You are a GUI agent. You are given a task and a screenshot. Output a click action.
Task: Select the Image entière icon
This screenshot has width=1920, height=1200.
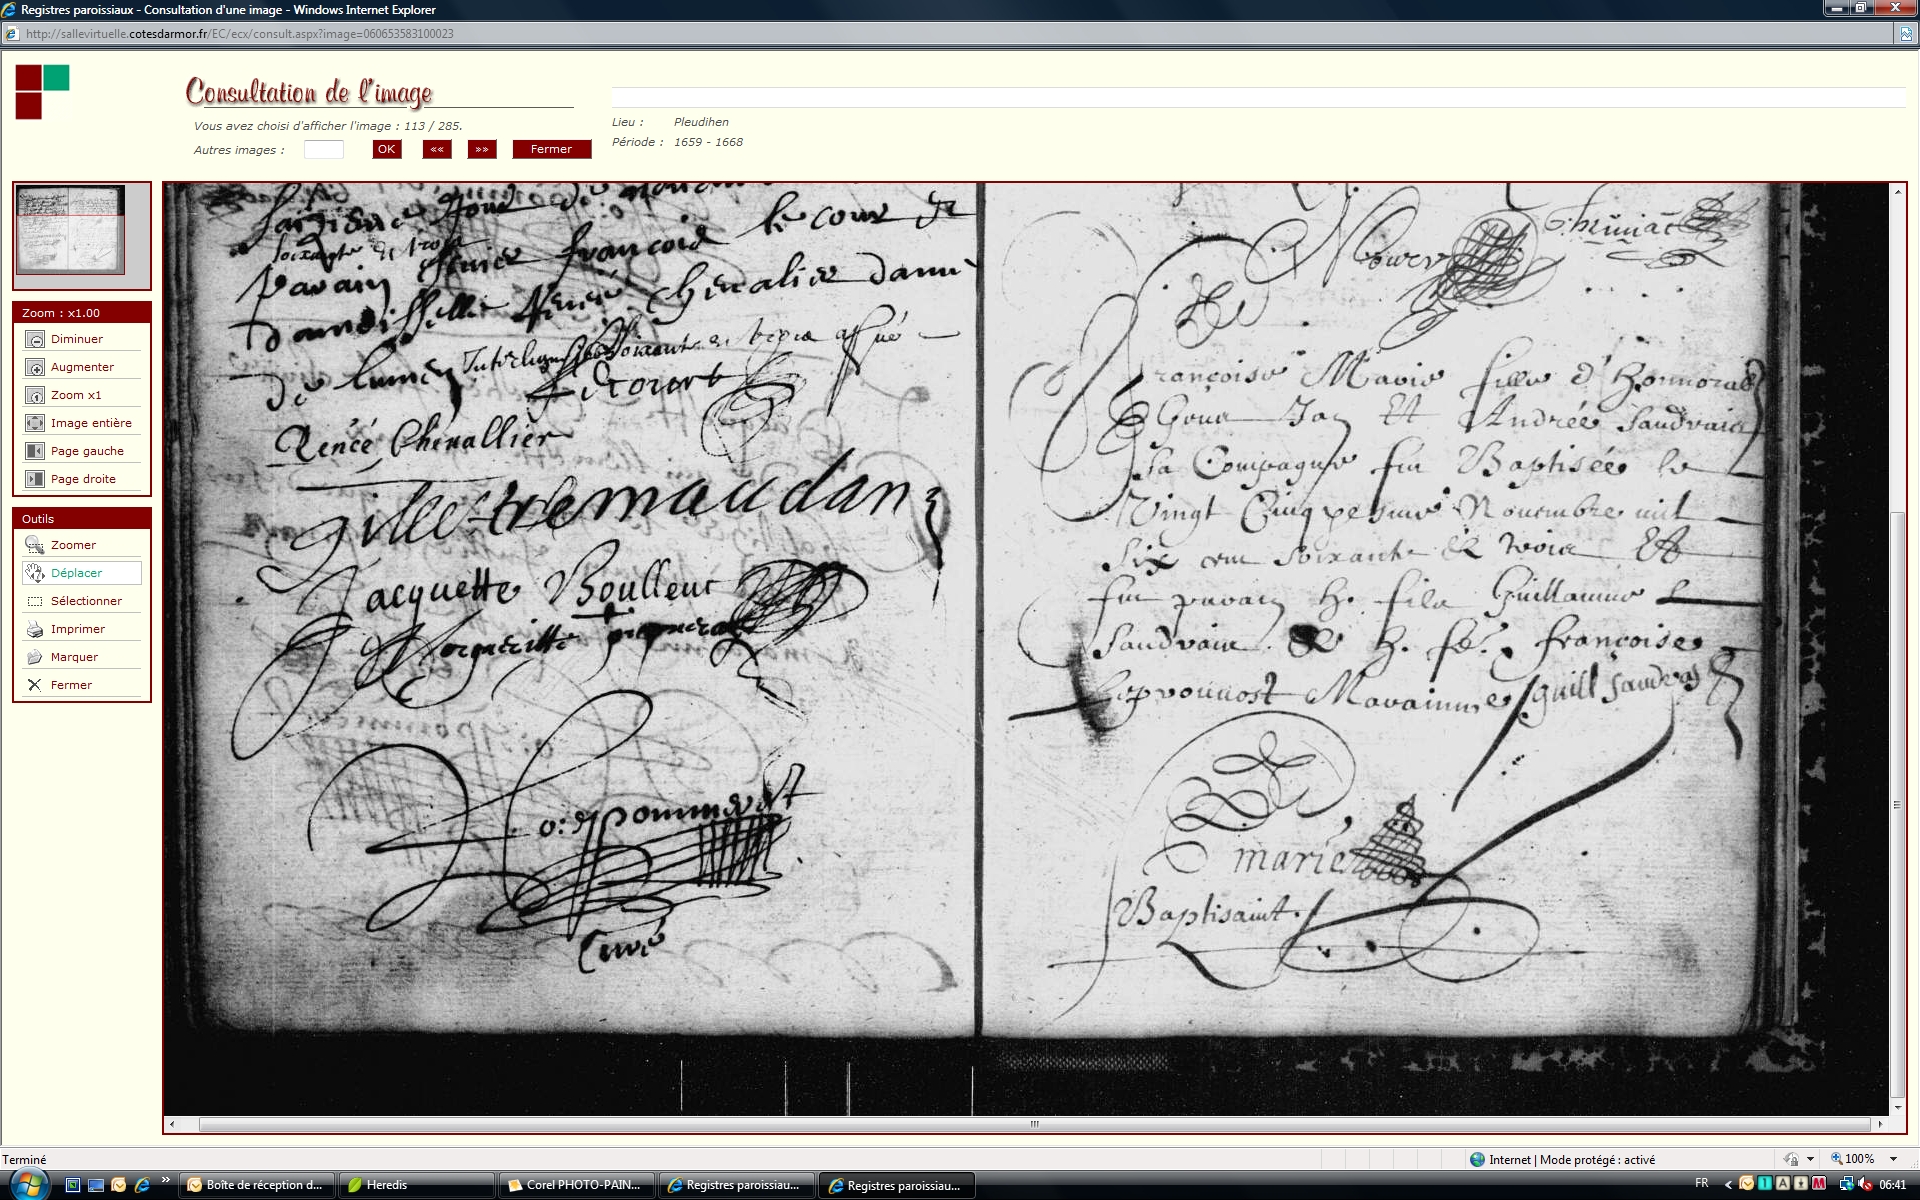click(x=35, y=423)
